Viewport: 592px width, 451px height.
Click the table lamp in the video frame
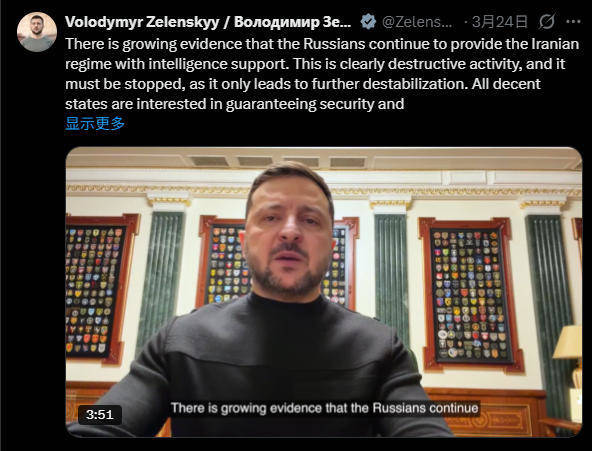pyautogui.click(x=569, y=362)
